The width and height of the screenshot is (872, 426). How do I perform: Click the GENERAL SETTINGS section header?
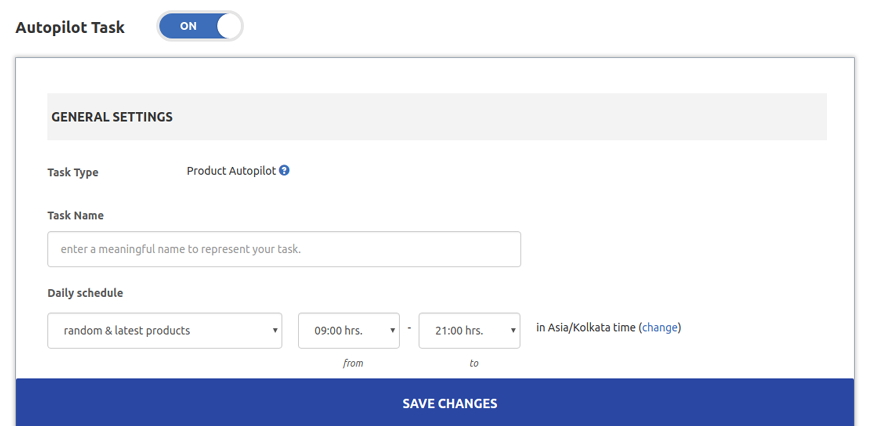pyautogui.click(x=437, y=117)
